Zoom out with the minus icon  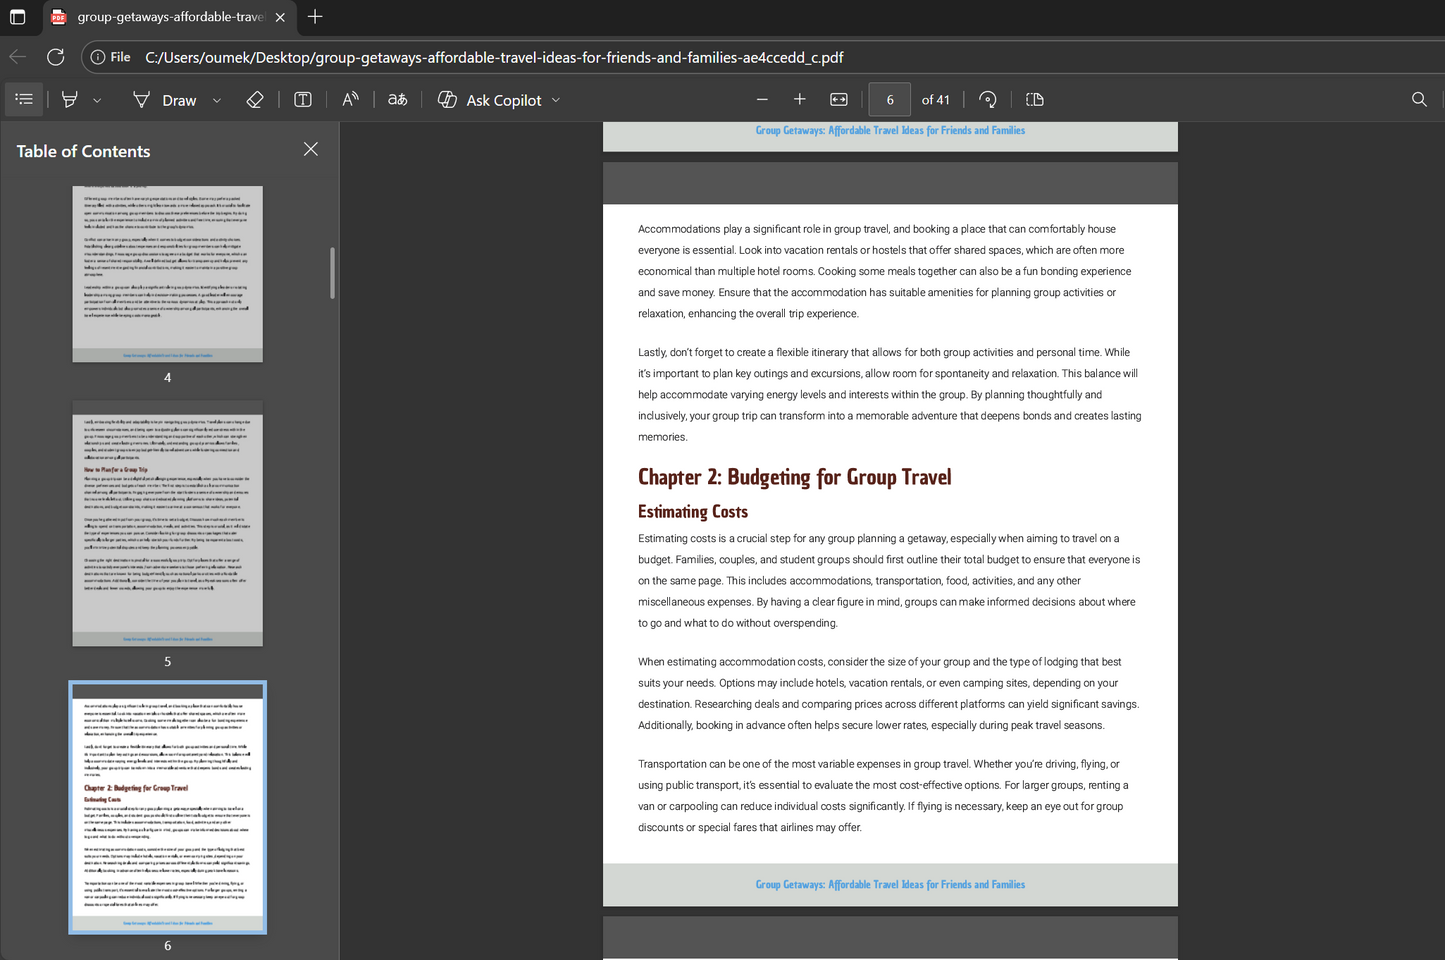pyautogui.click(x=762, y=99)
